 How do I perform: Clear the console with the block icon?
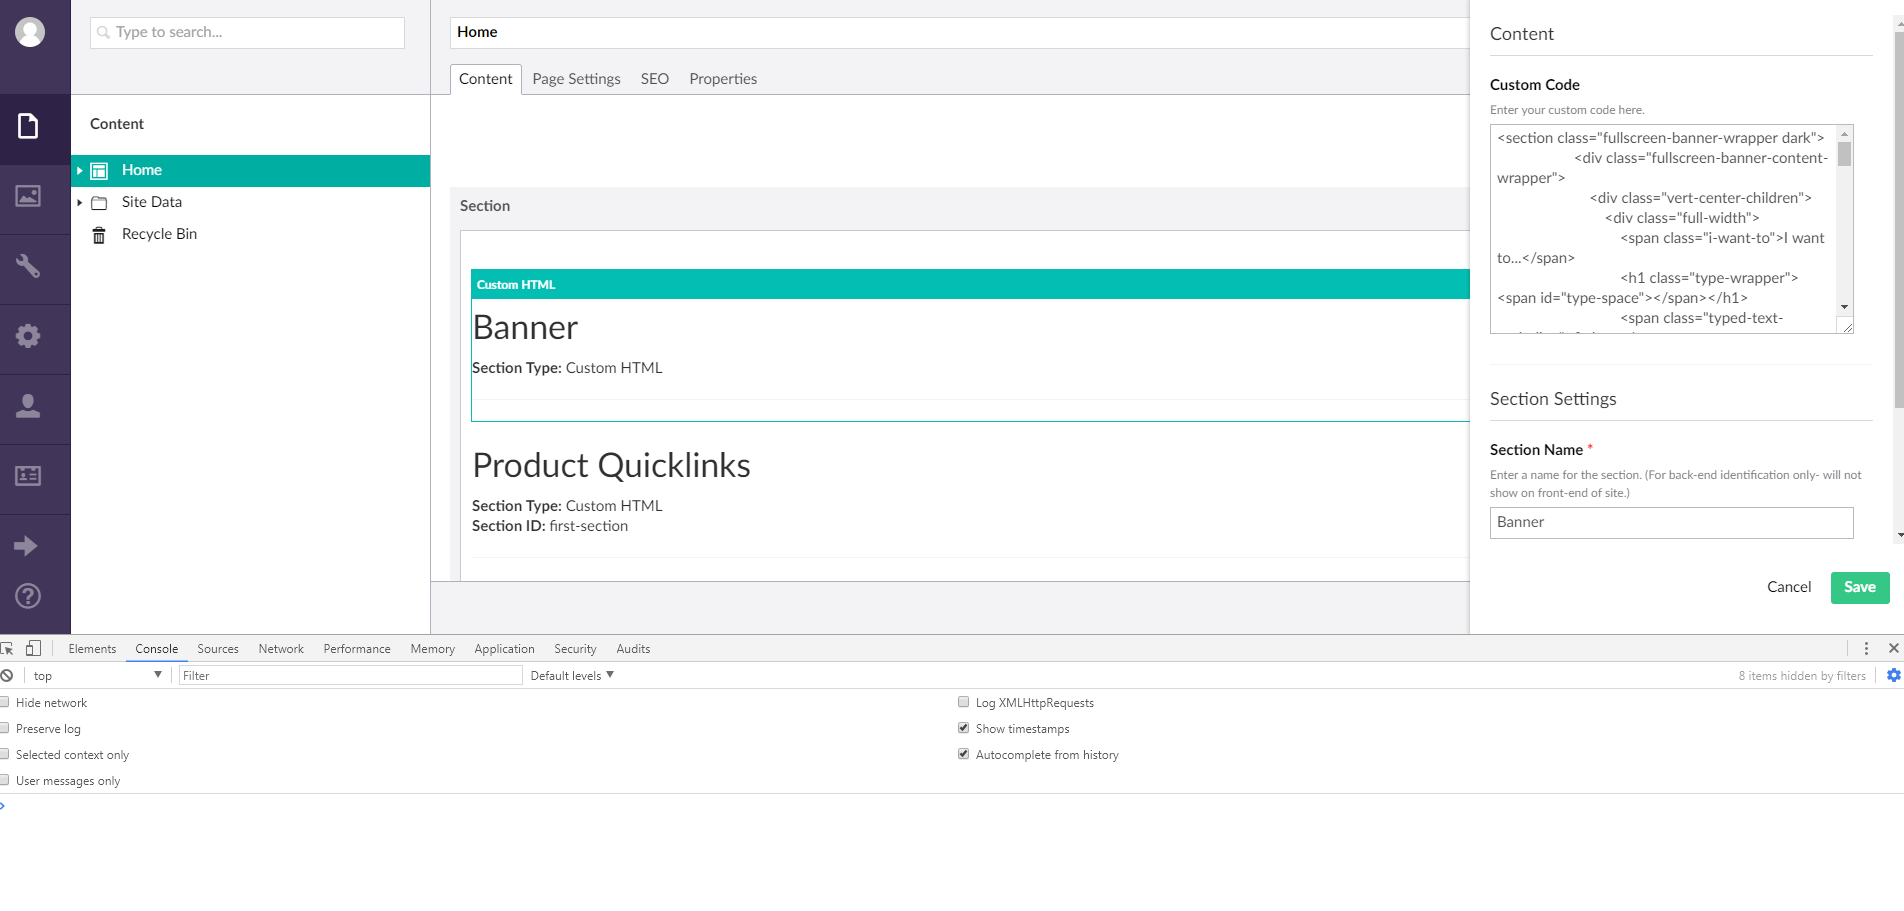[x=6, y=676]
